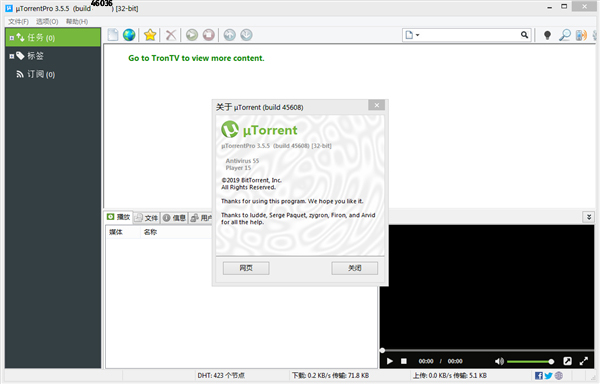Adjust the green player volume slider
The height and width of the screenshot is (384, 600).
pos(530,361)
